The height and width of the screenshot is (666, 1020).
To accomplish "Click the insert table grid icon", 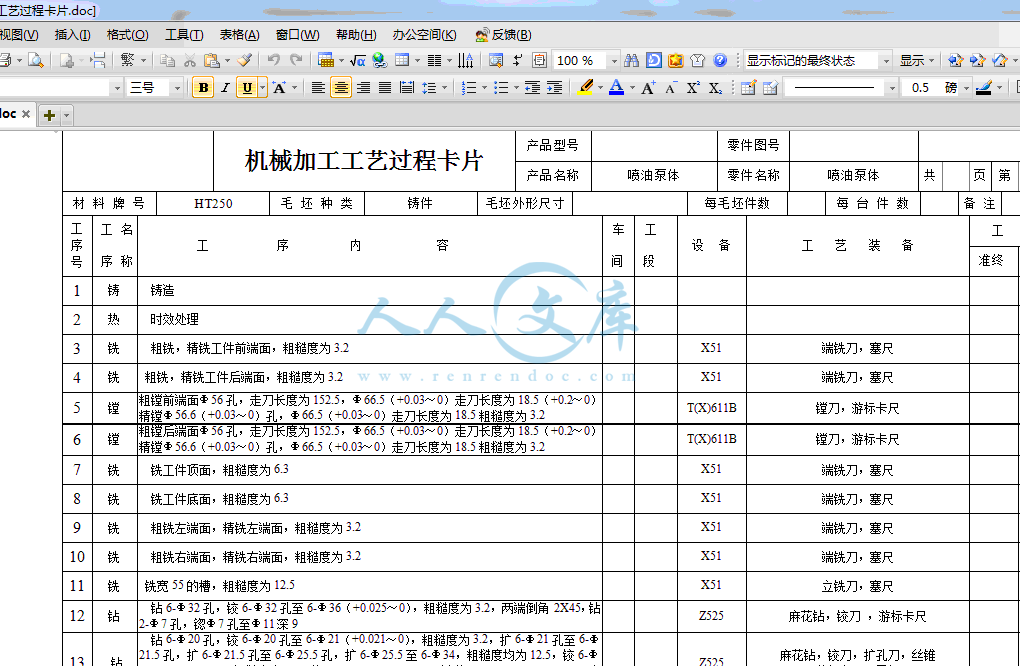I will pyautogui.click(x=402, y=60).
